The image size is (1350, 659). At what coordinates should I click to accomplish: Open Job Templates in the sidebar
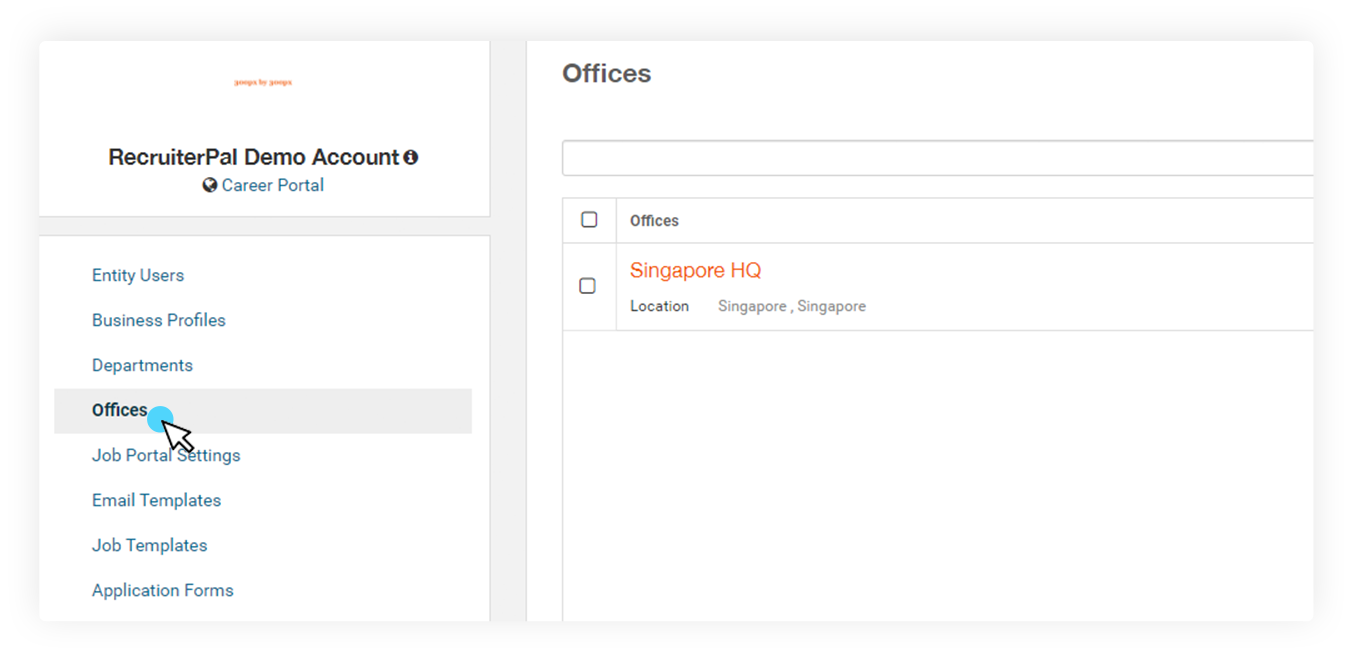coord(150,545)
